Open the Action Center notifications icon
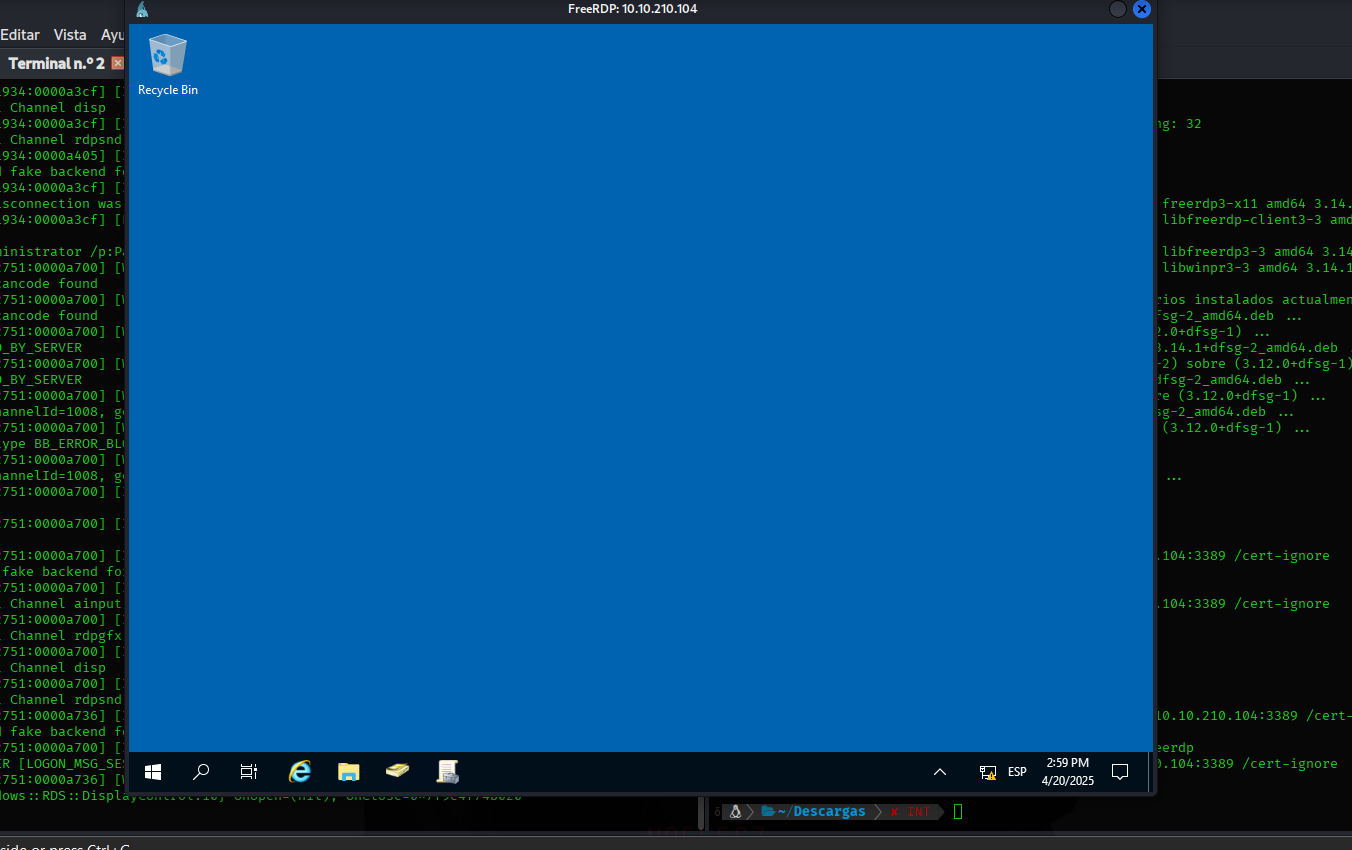 (1120, 772)
